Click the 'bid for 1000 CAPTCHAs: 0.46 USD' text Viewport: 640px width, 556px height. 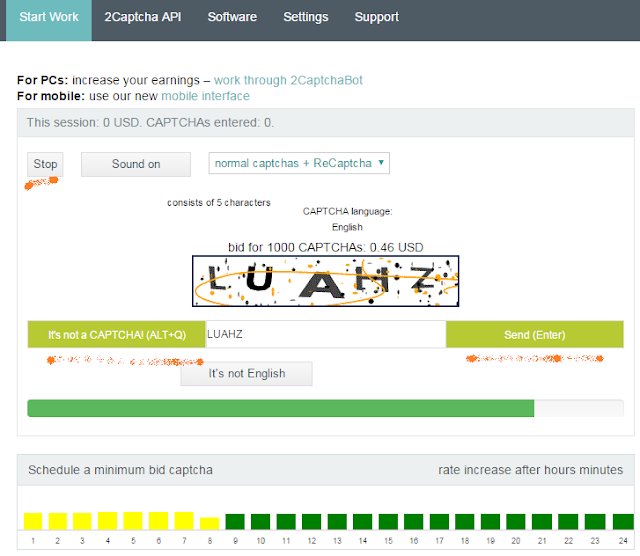click(326, 247)
